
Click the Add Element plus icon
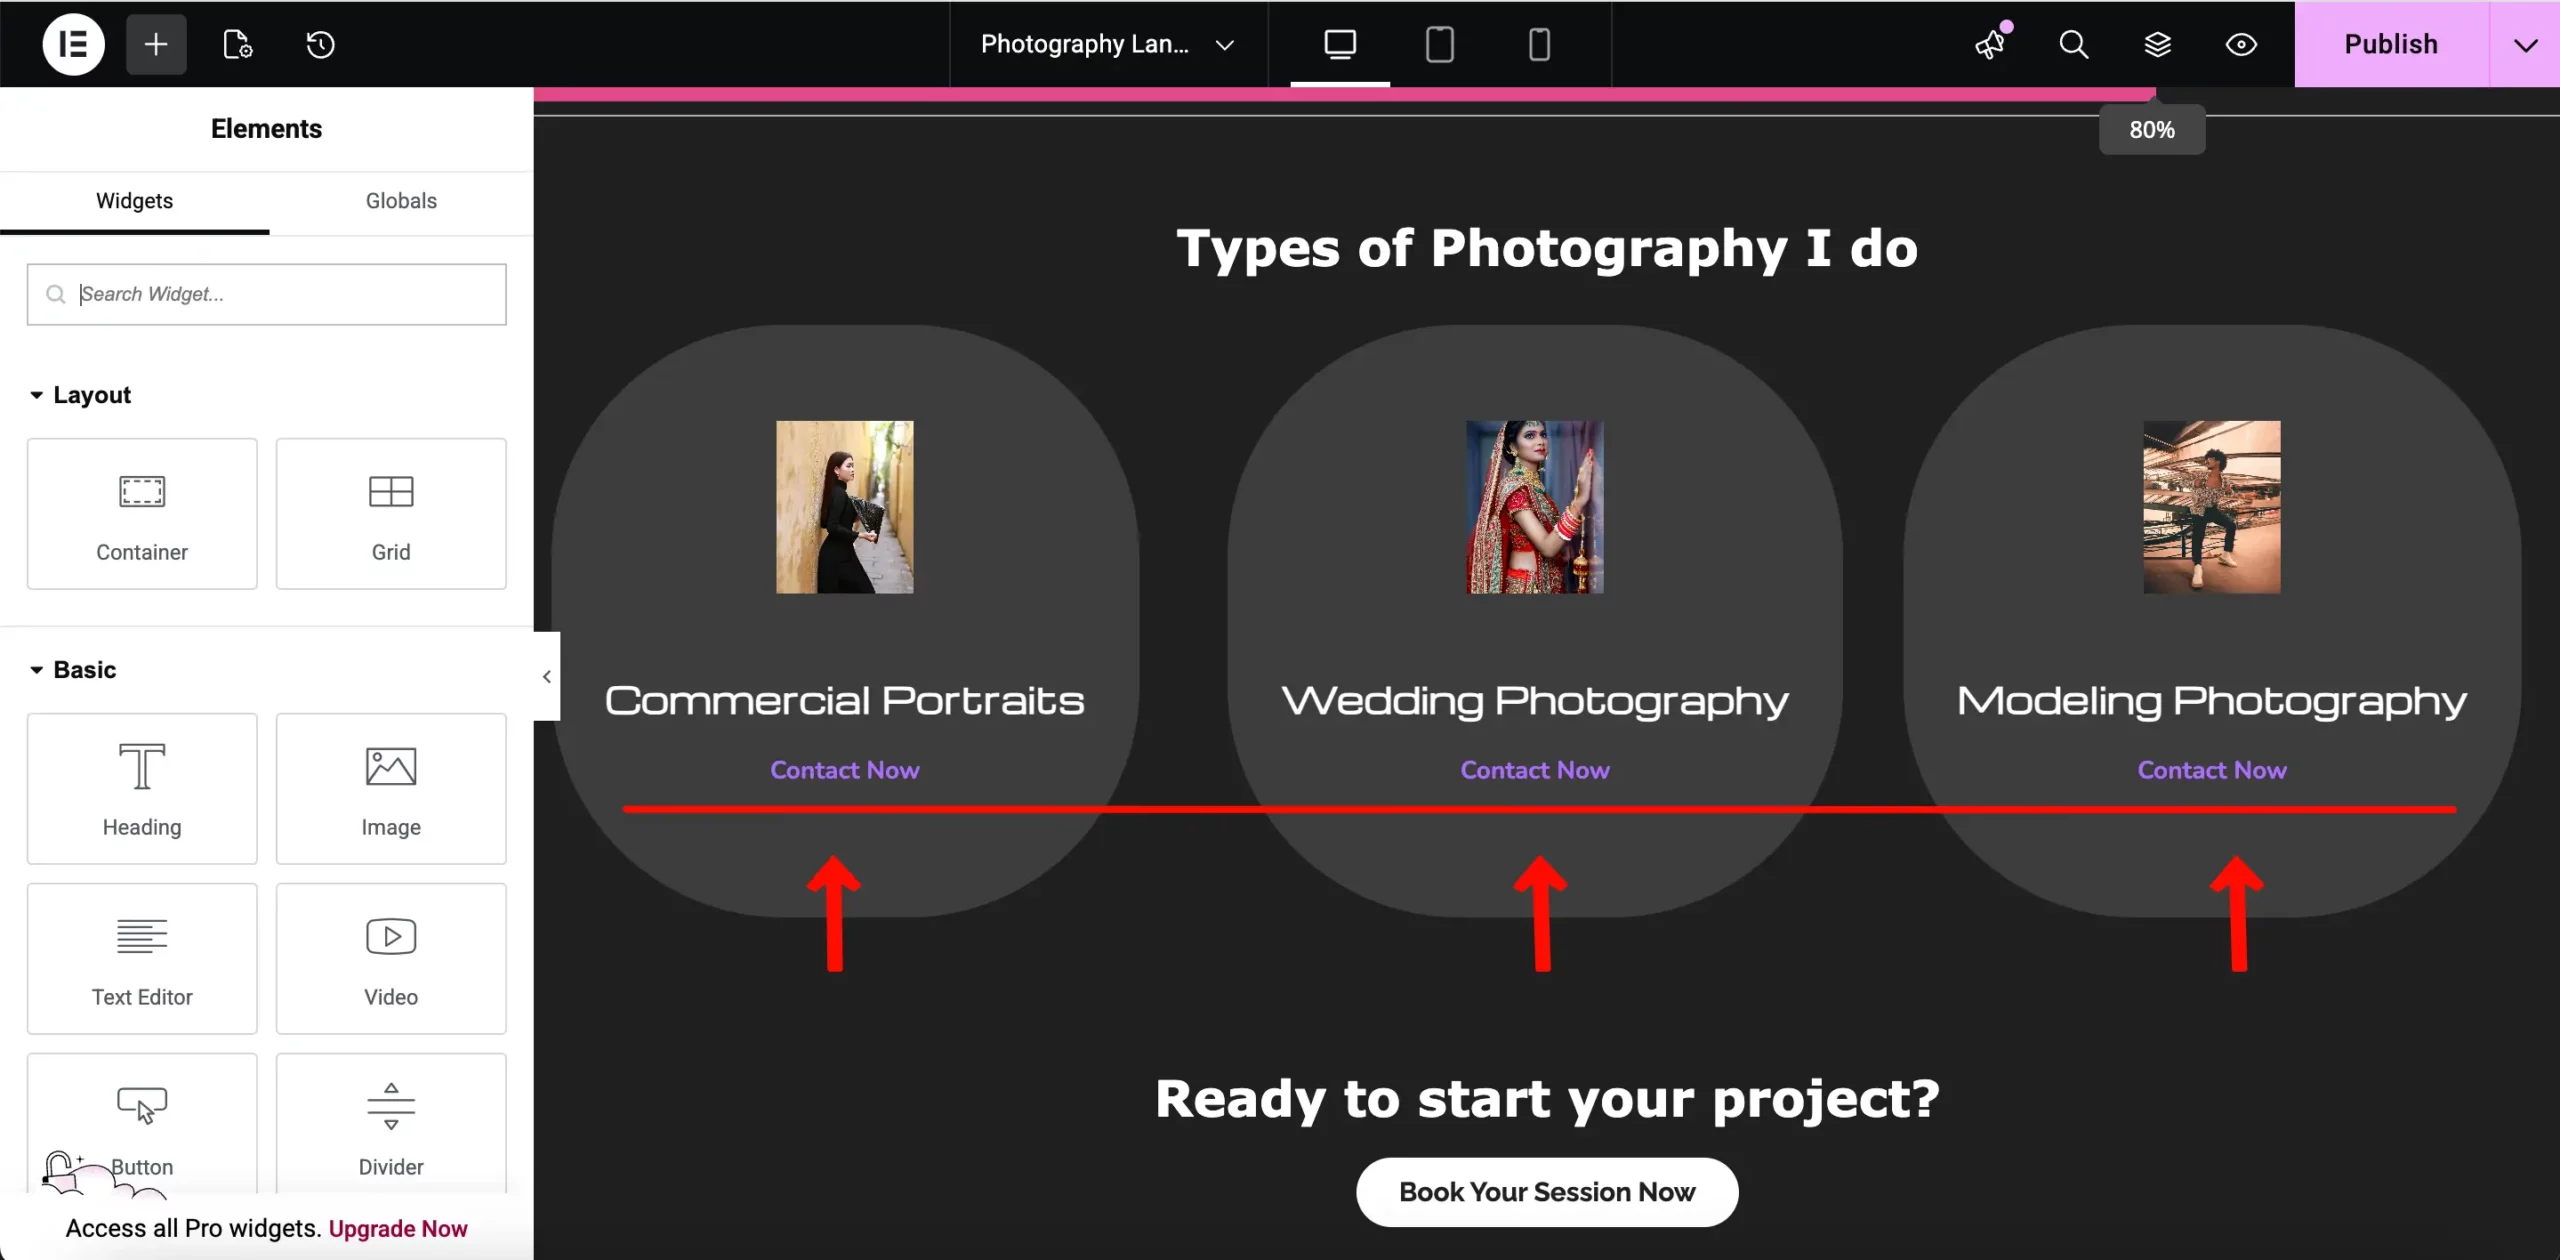[x=155, y=44]
